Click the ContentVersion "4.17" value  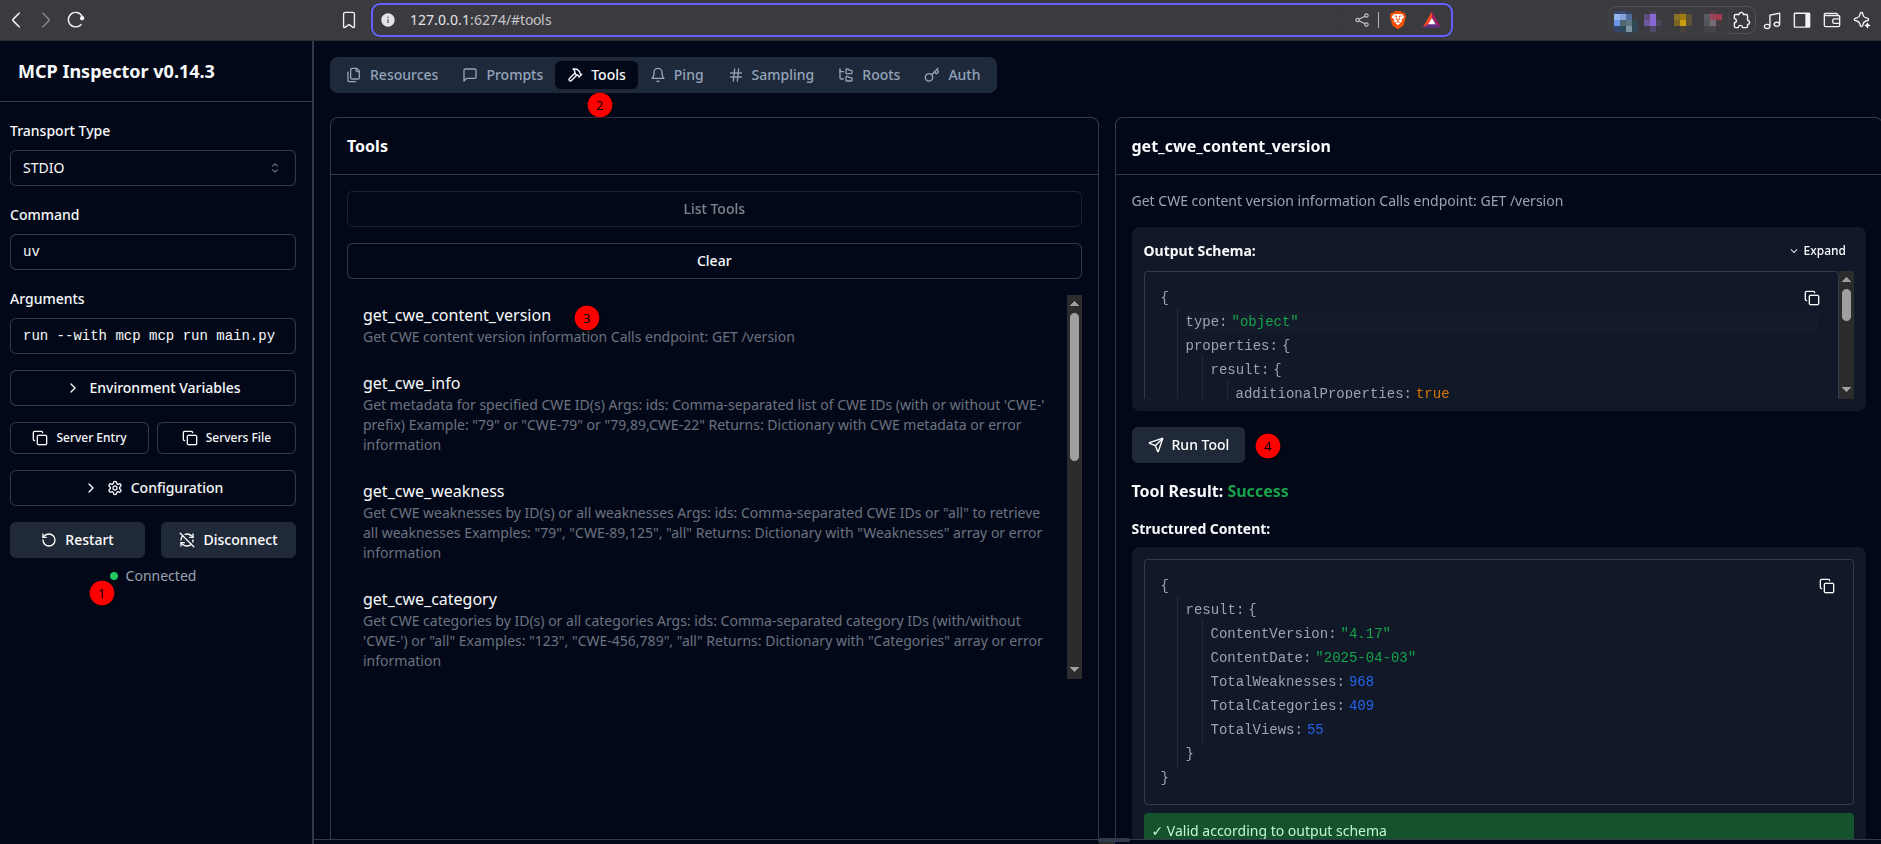pos(1365,634)
